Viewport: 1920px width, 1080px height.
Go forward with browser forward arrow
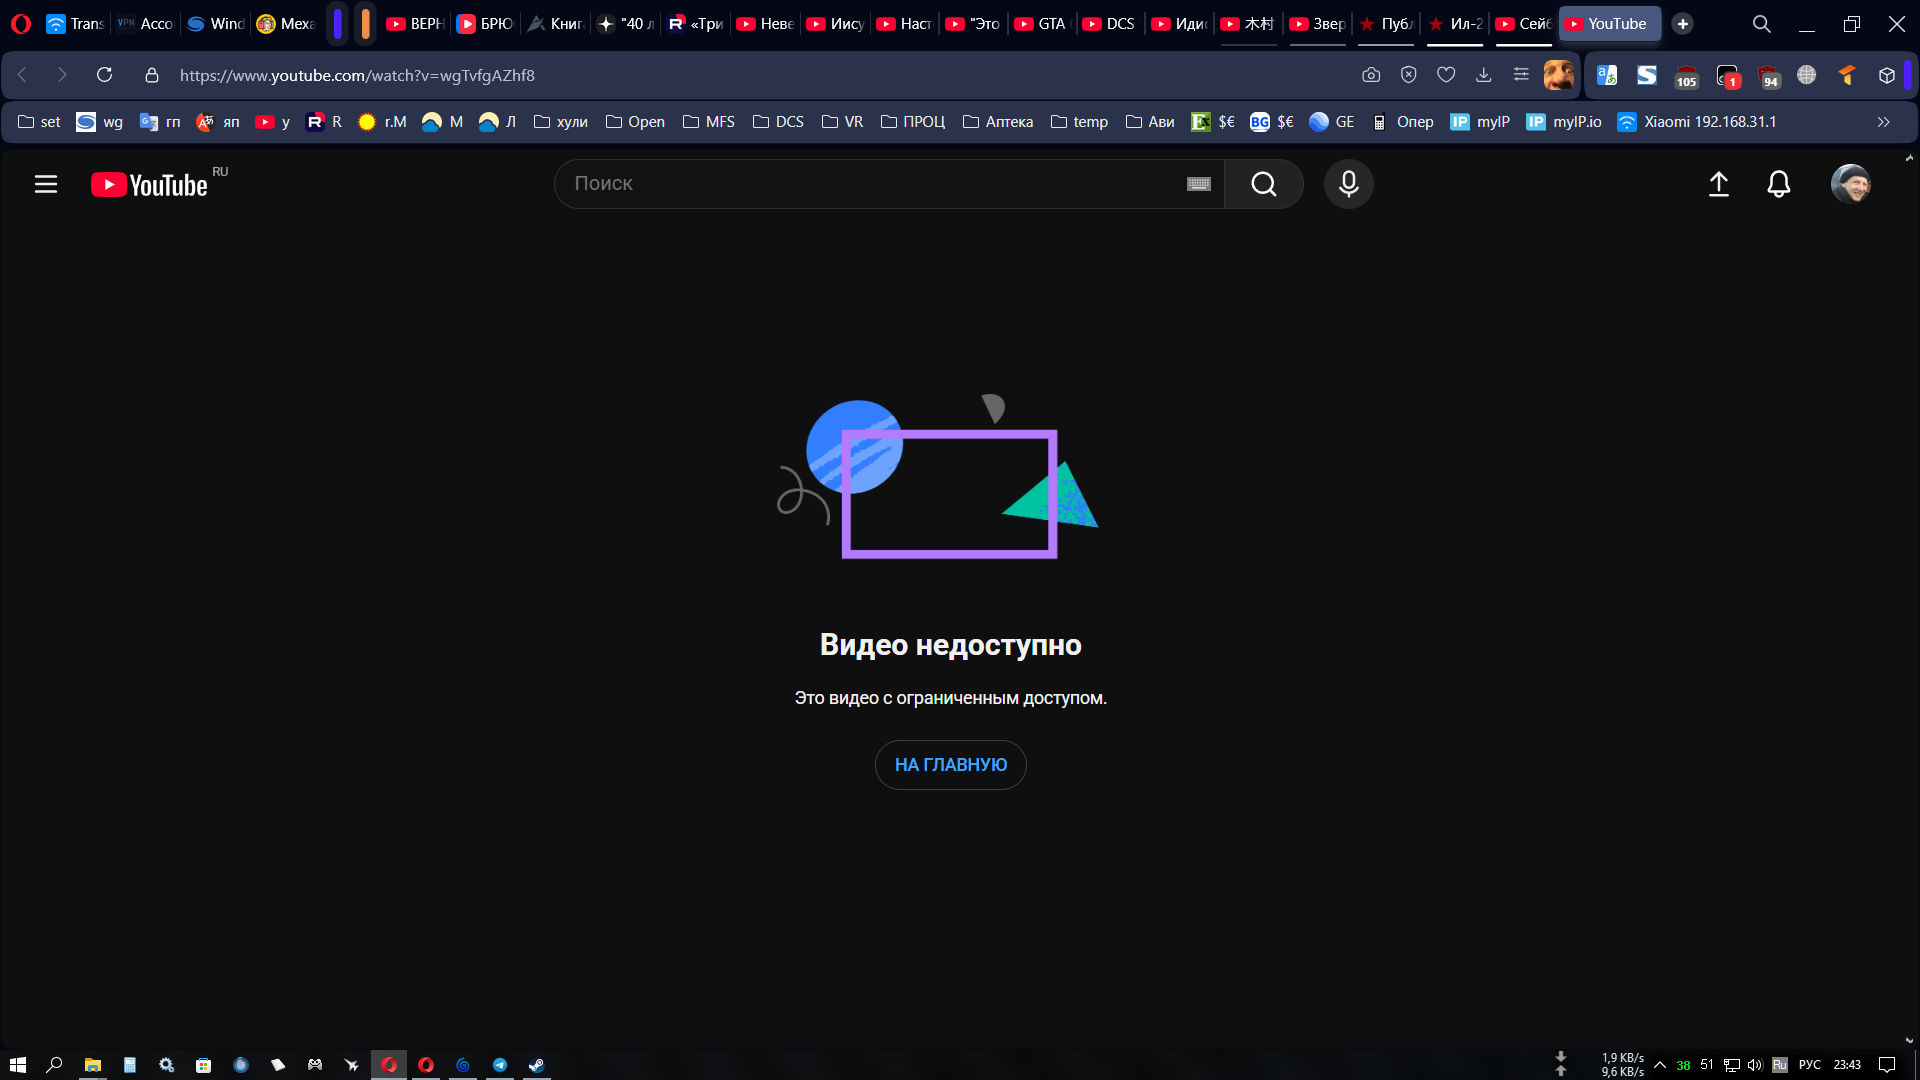[x=62, y=75]
